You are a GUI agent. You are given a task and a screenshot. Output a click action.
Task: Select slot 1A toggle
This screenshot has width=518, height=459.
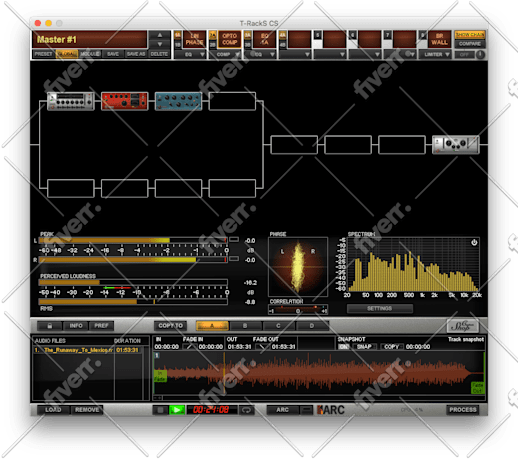(178, 35)
